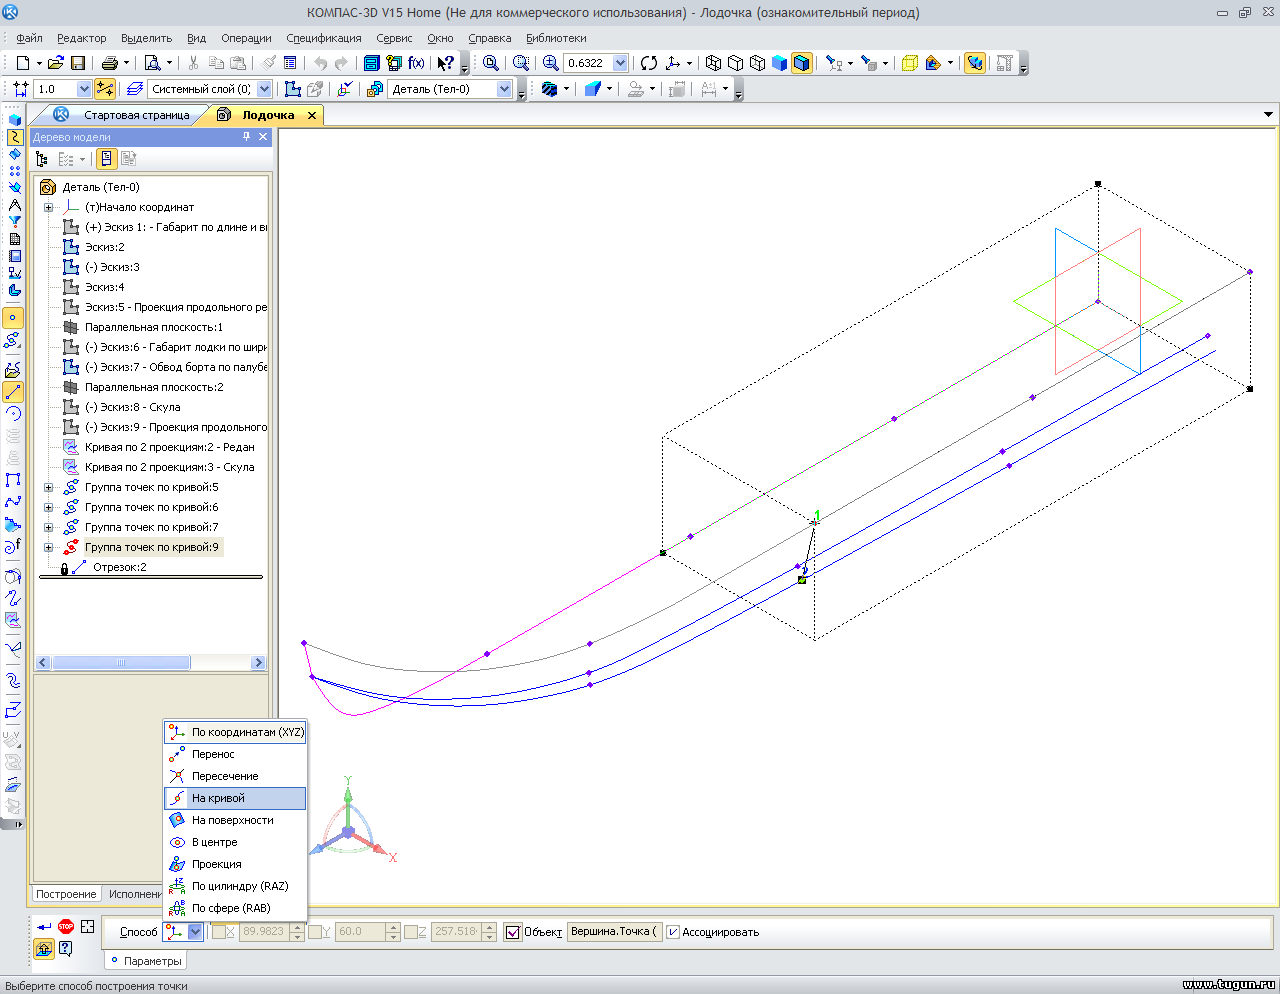This screenshot has height=994, width=1280.
Task: Toggle the Ассоциировать checkbox
Action: (673, 932)
